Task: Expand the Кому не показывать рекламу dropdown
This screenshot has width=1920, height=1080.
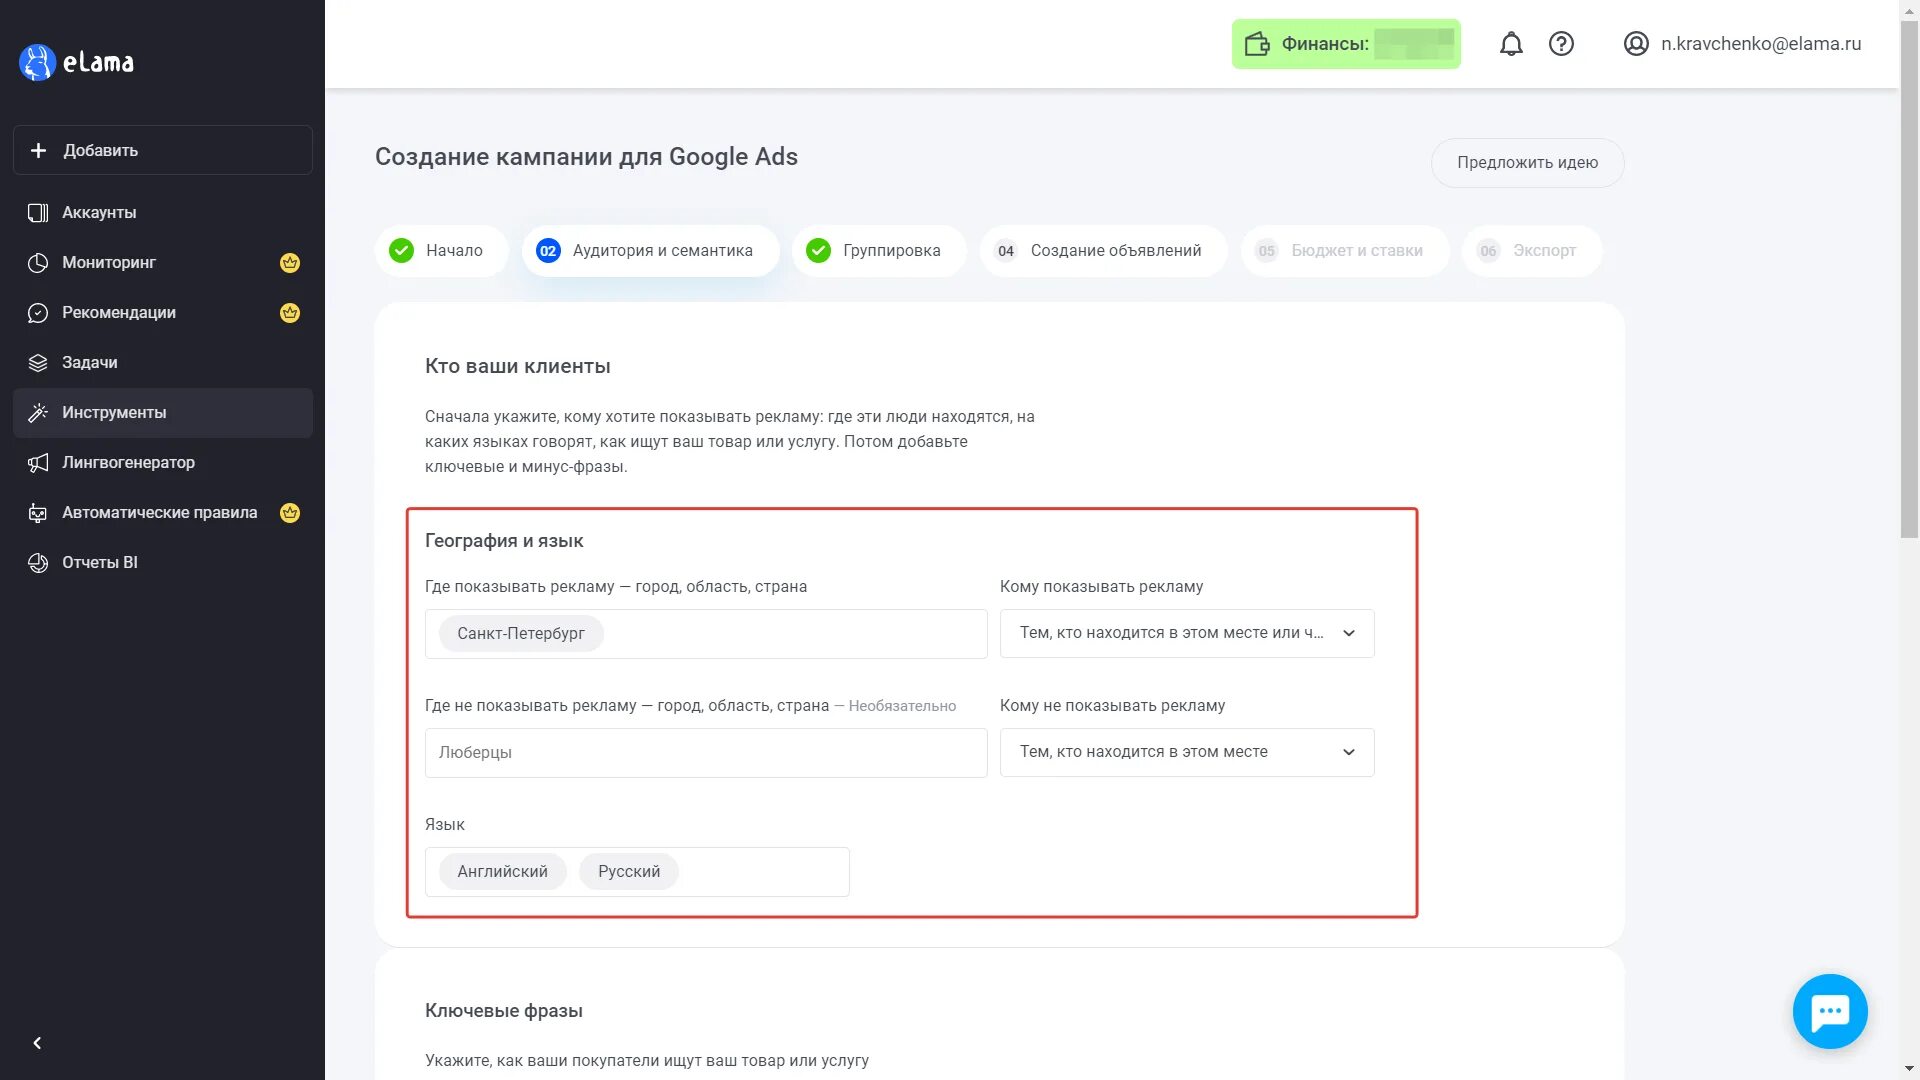Action: [x=1187, y=752]
